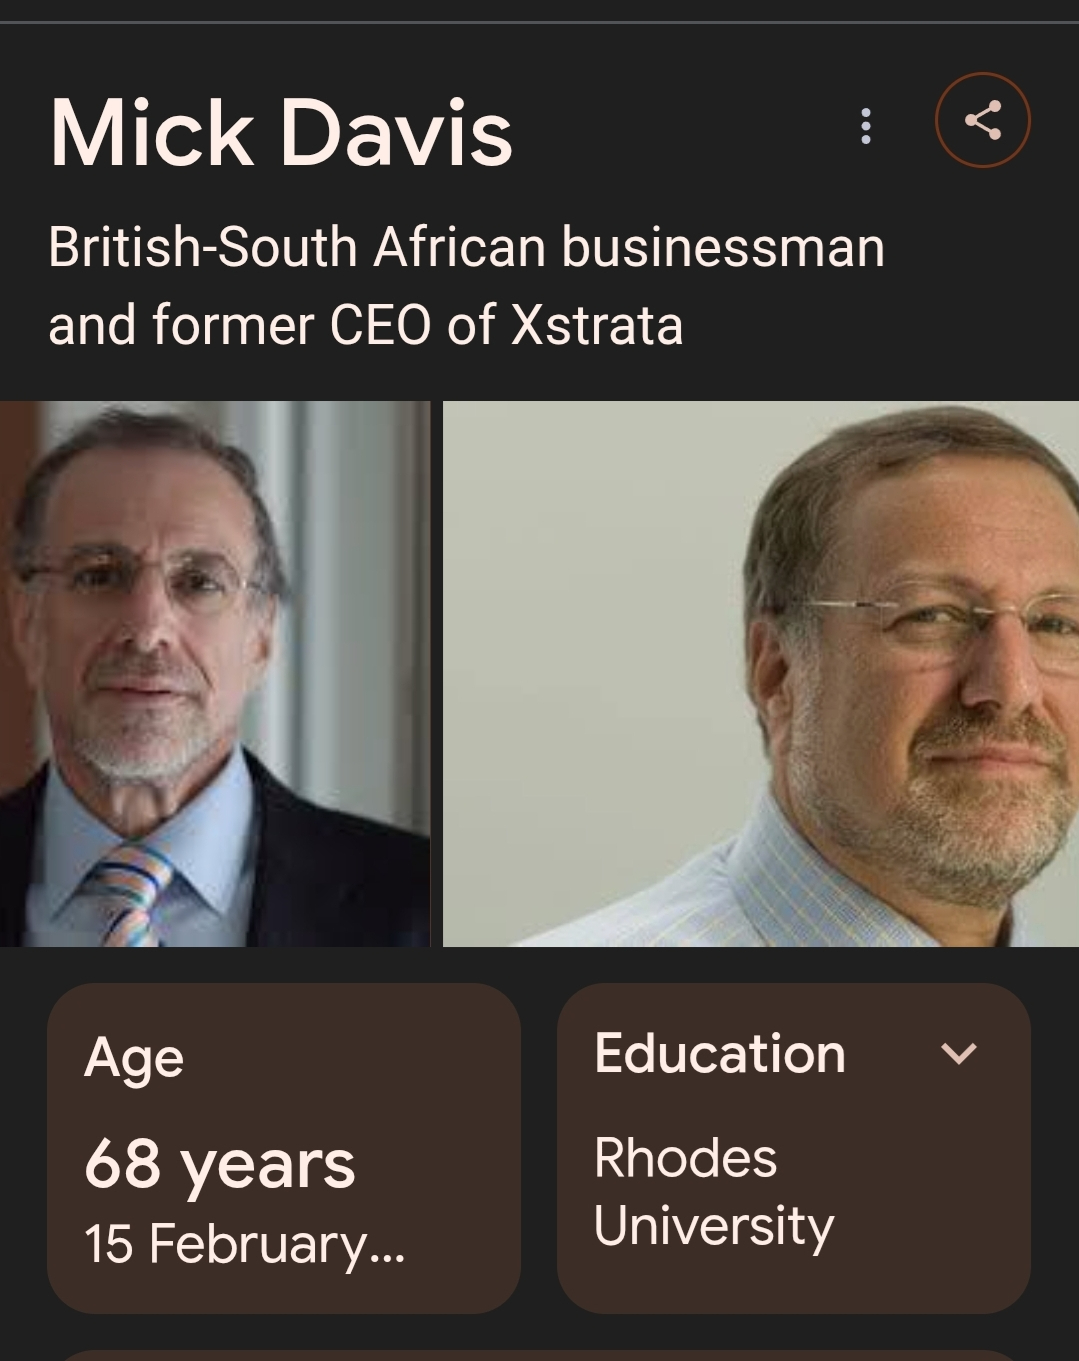Tap the striped tie in the left photo
This screenshot has height=1361, width=1079.
pyautogui.click(x=130, y=890)
